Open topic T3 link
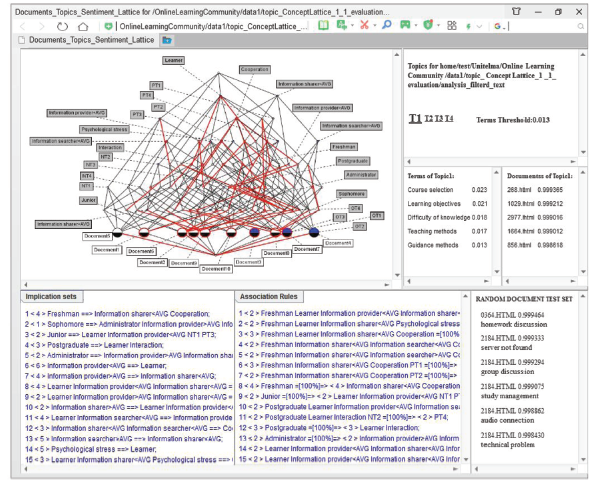 439,119
